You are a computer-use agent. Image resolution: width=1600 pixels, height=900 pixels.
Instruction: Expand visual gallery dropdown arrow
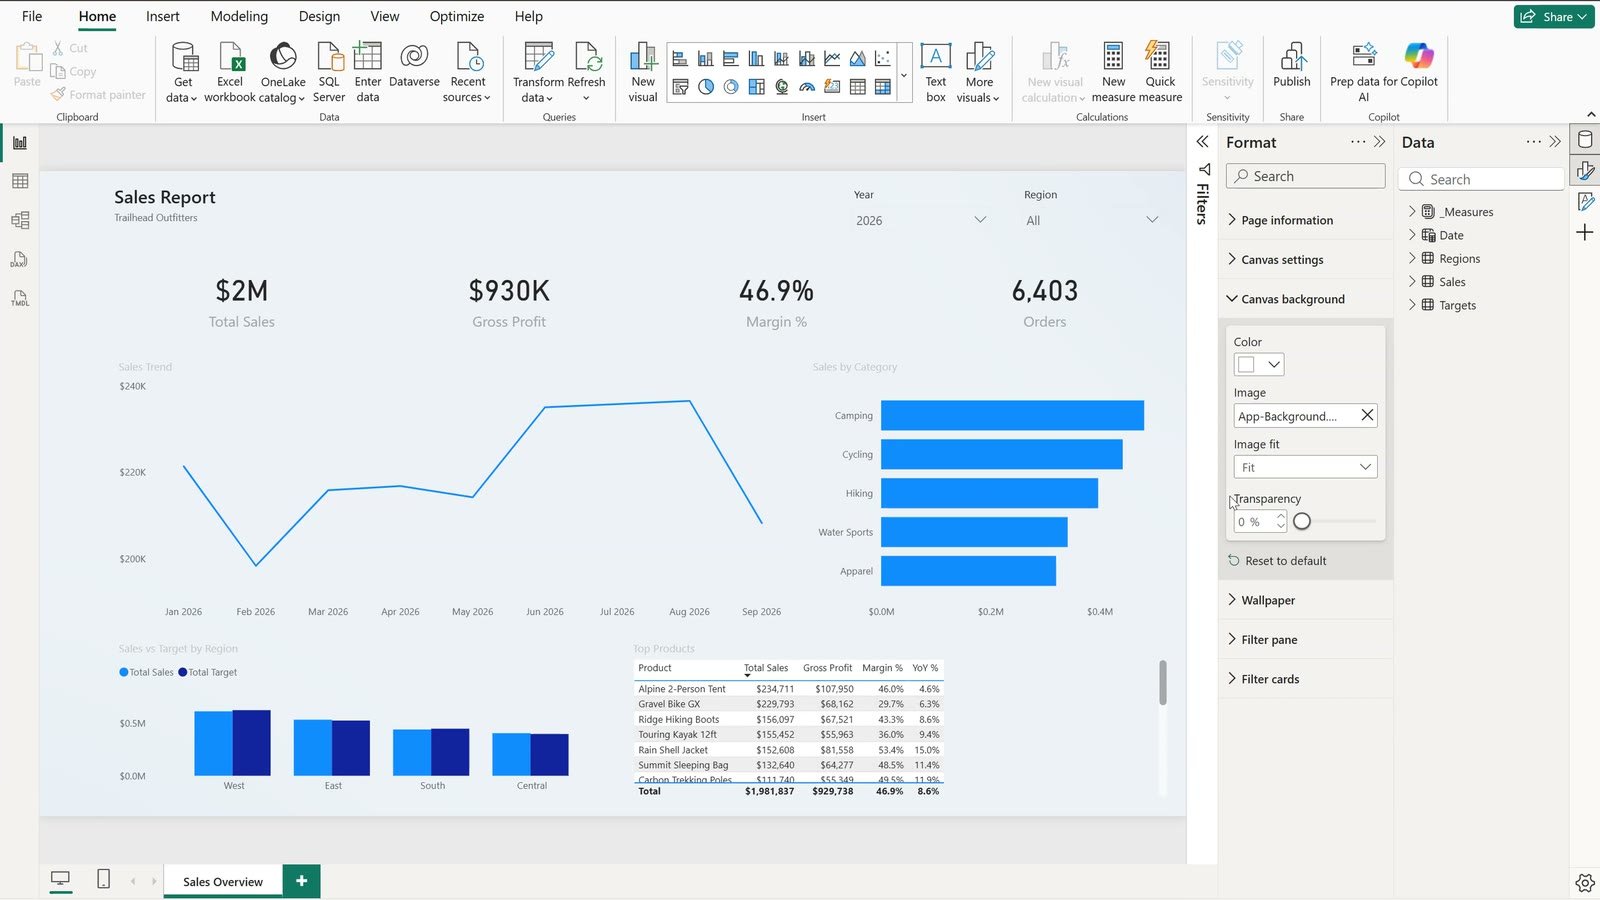[904, 75]
